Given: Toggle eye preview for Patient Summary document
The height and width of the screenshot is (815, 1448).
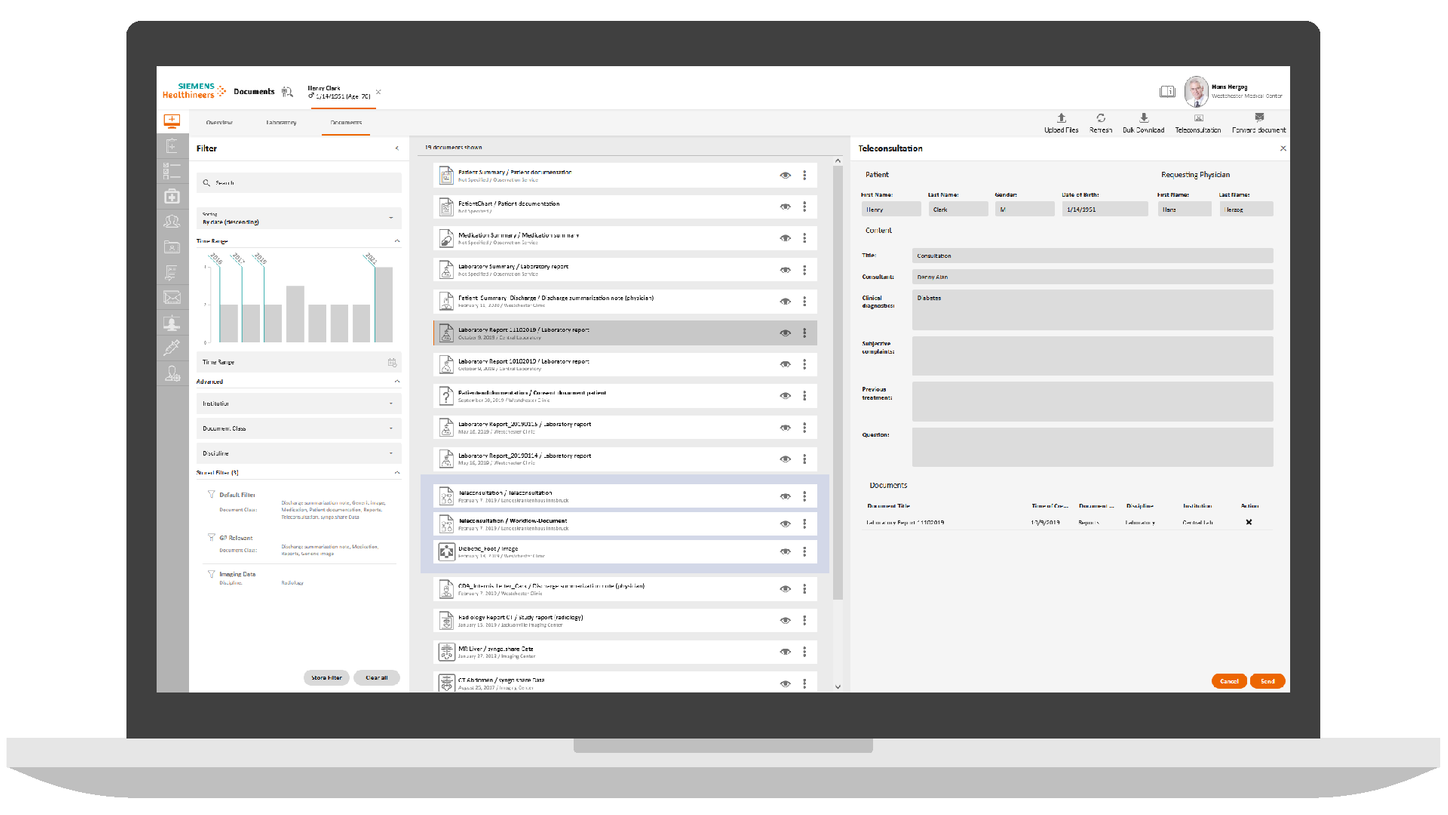Looking at the screenshot, I should tap(785, 175).
